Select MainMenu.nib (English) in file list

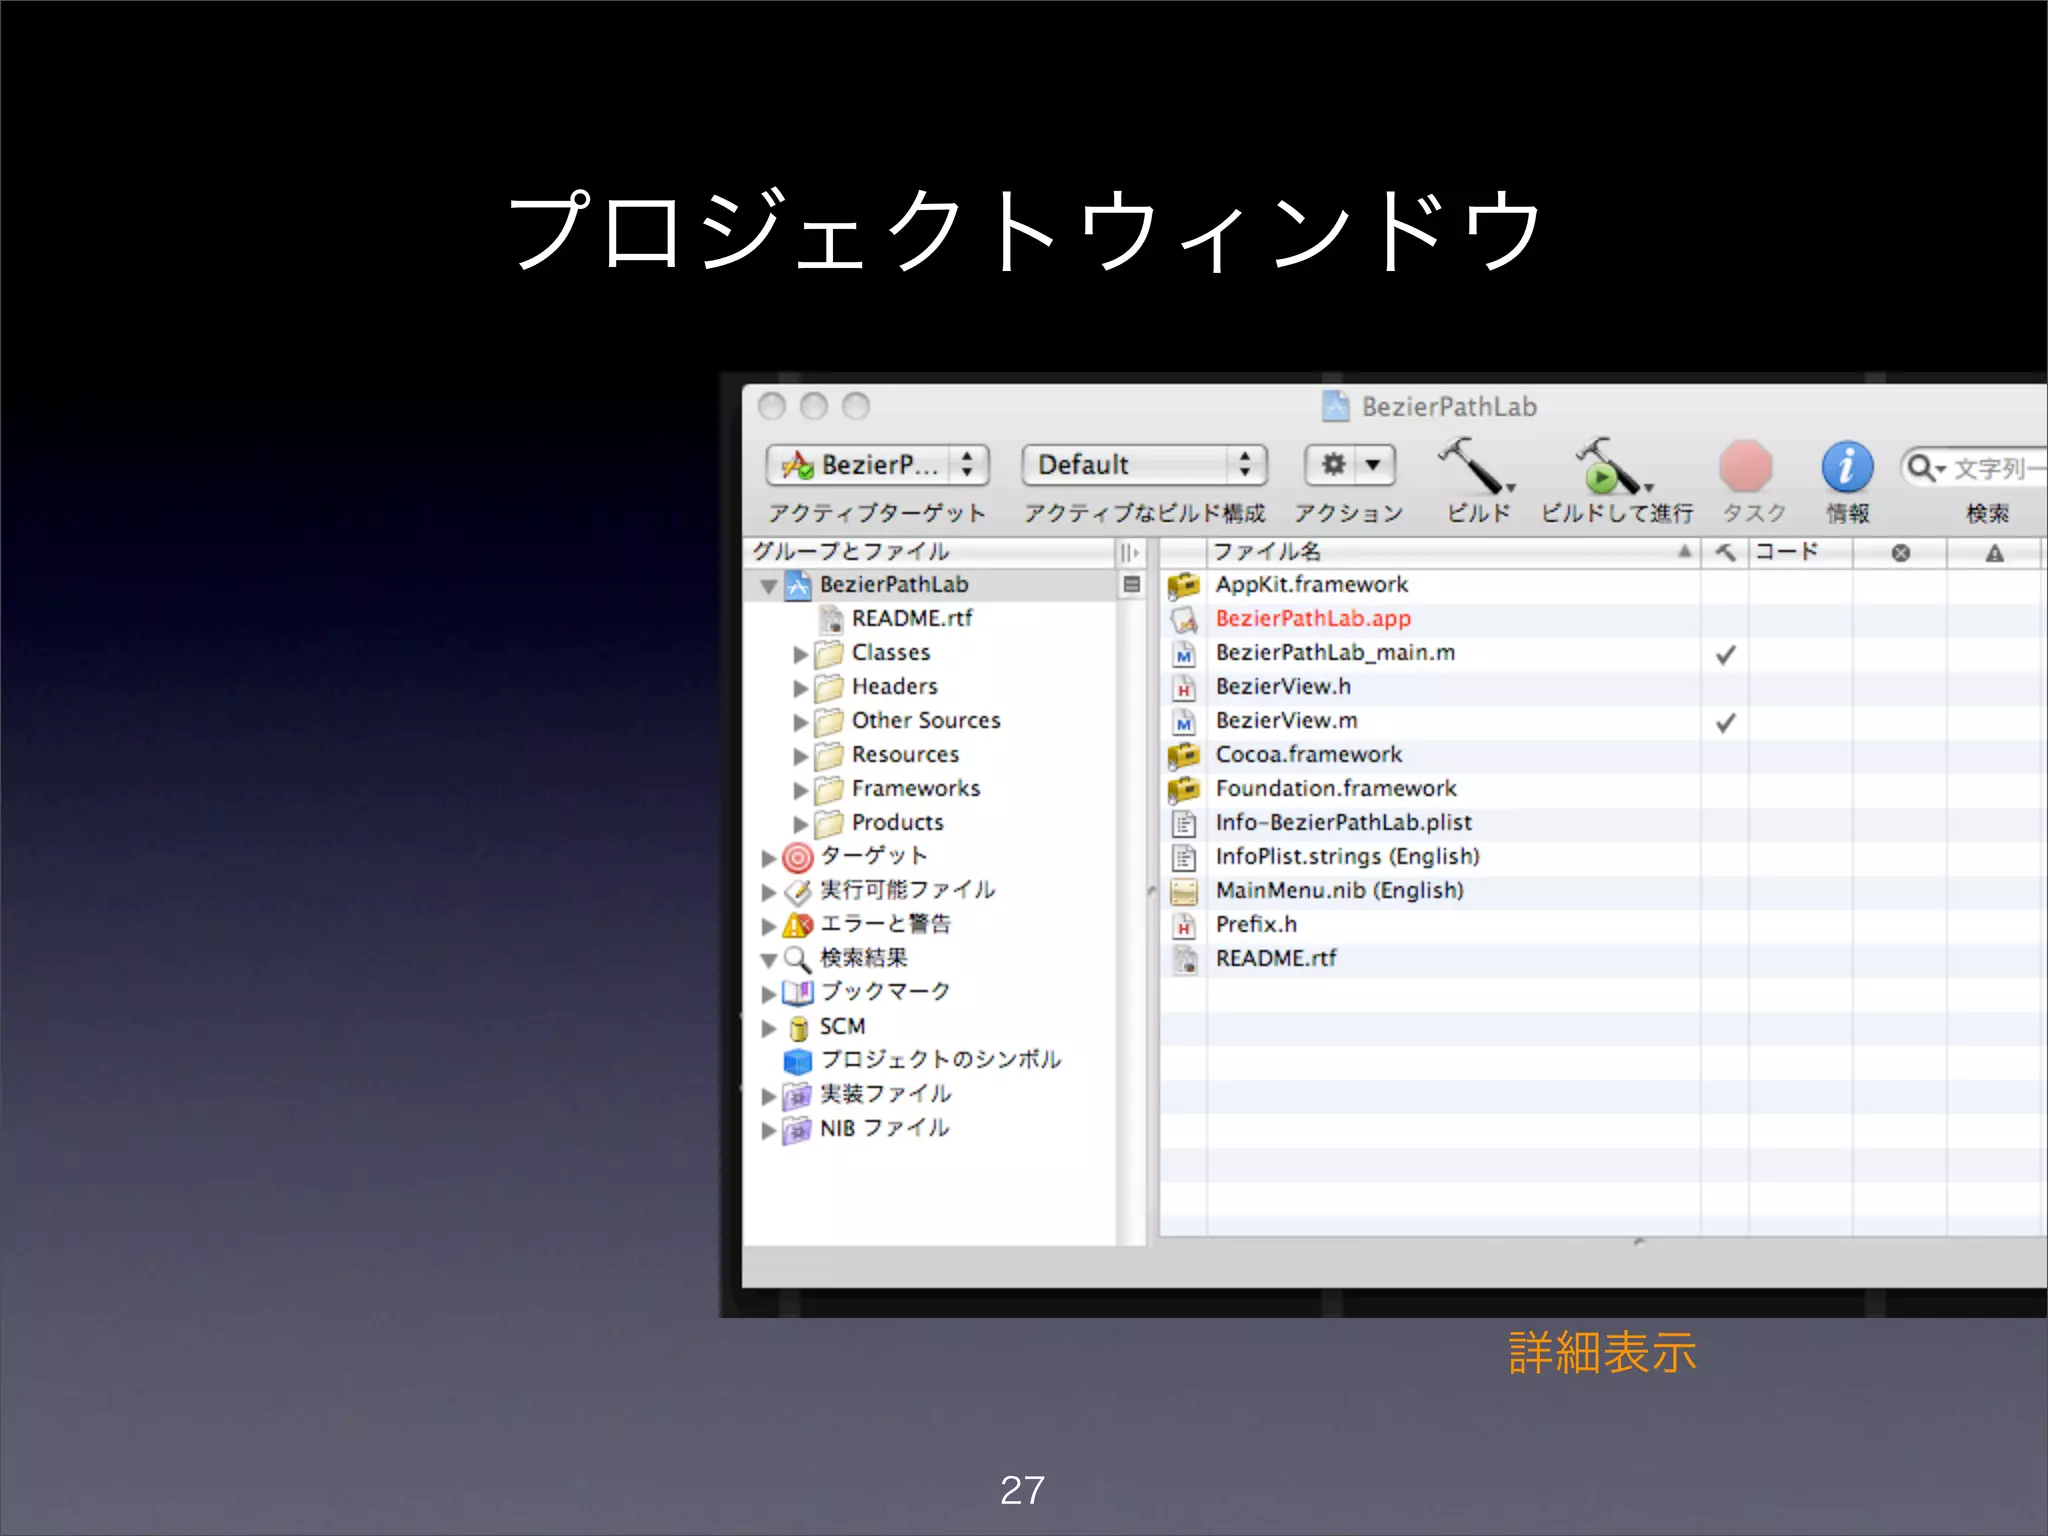coord(1339,891)
